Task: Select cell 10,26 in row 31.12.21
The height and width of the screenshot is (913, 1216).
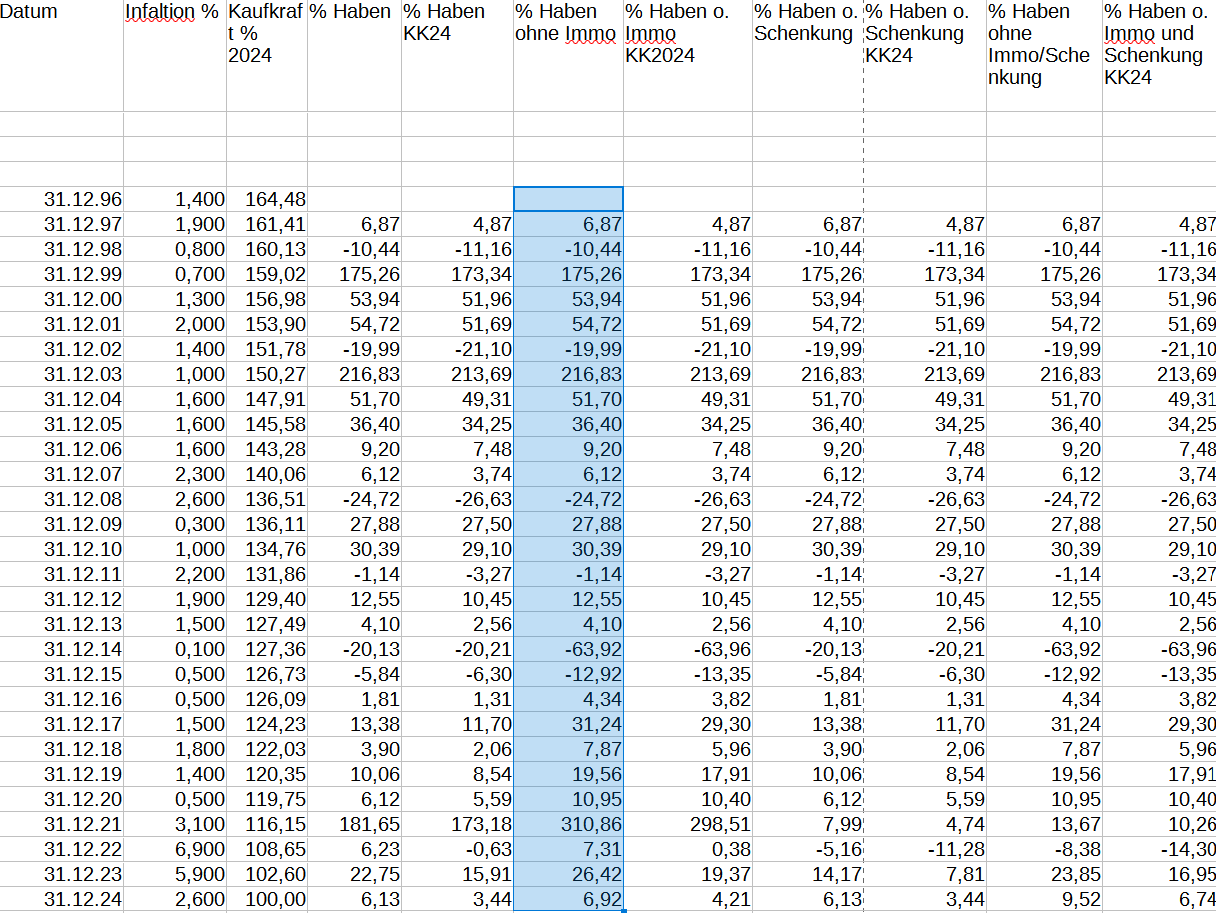Action: 1159,824
